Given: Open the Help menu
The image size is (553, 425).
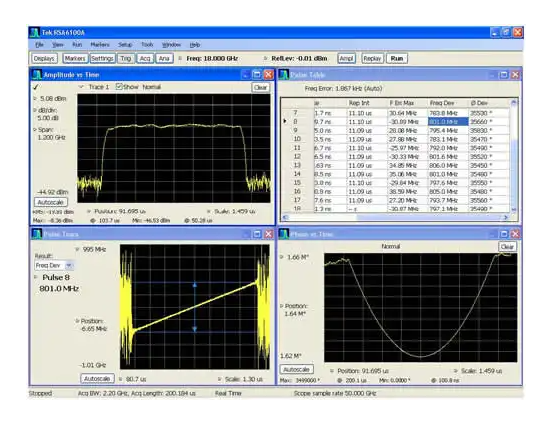Looking at the screenshot, I should tap(195, 45).
